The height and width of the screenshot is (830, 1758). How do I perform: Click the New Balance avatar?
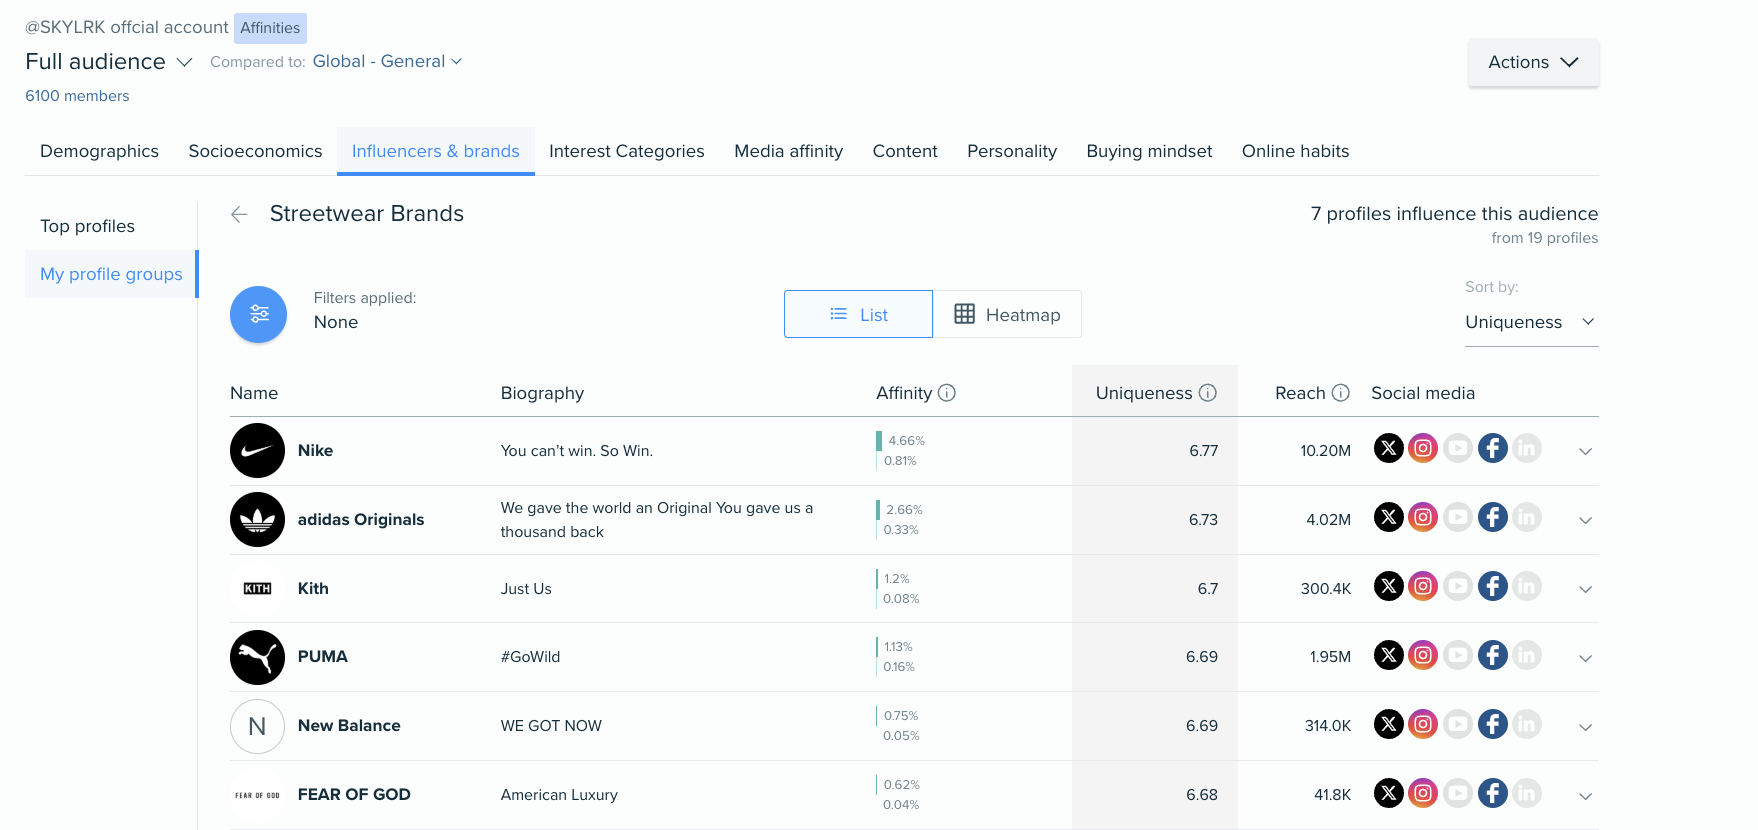click(x=257, y=726)
